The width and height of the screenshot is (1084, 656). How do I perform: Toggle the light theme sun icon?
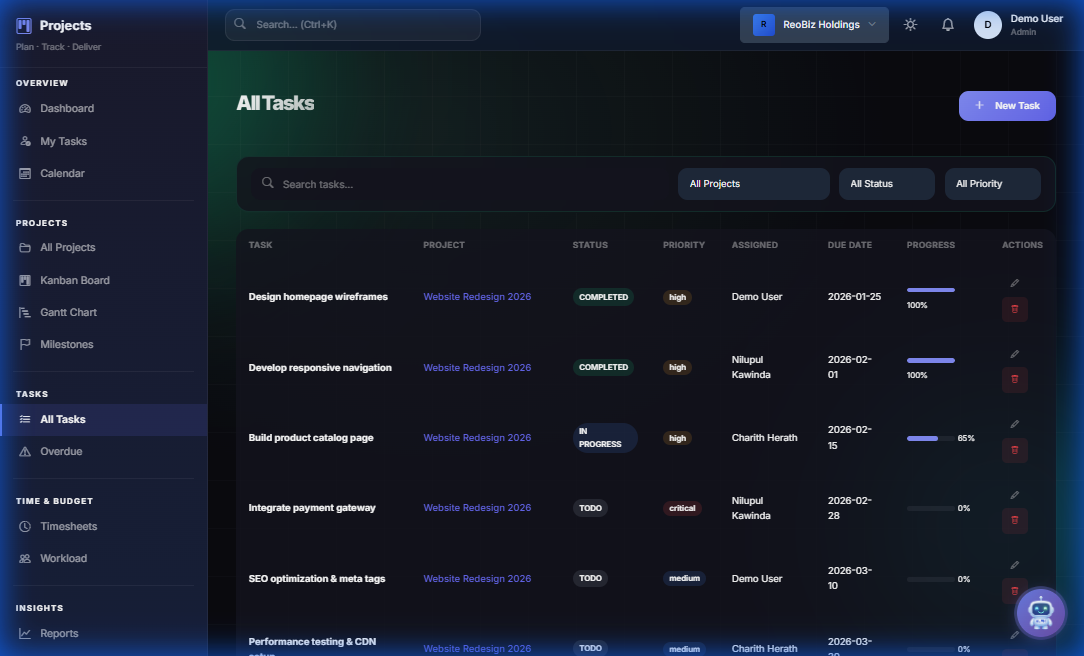pos(910,24)
